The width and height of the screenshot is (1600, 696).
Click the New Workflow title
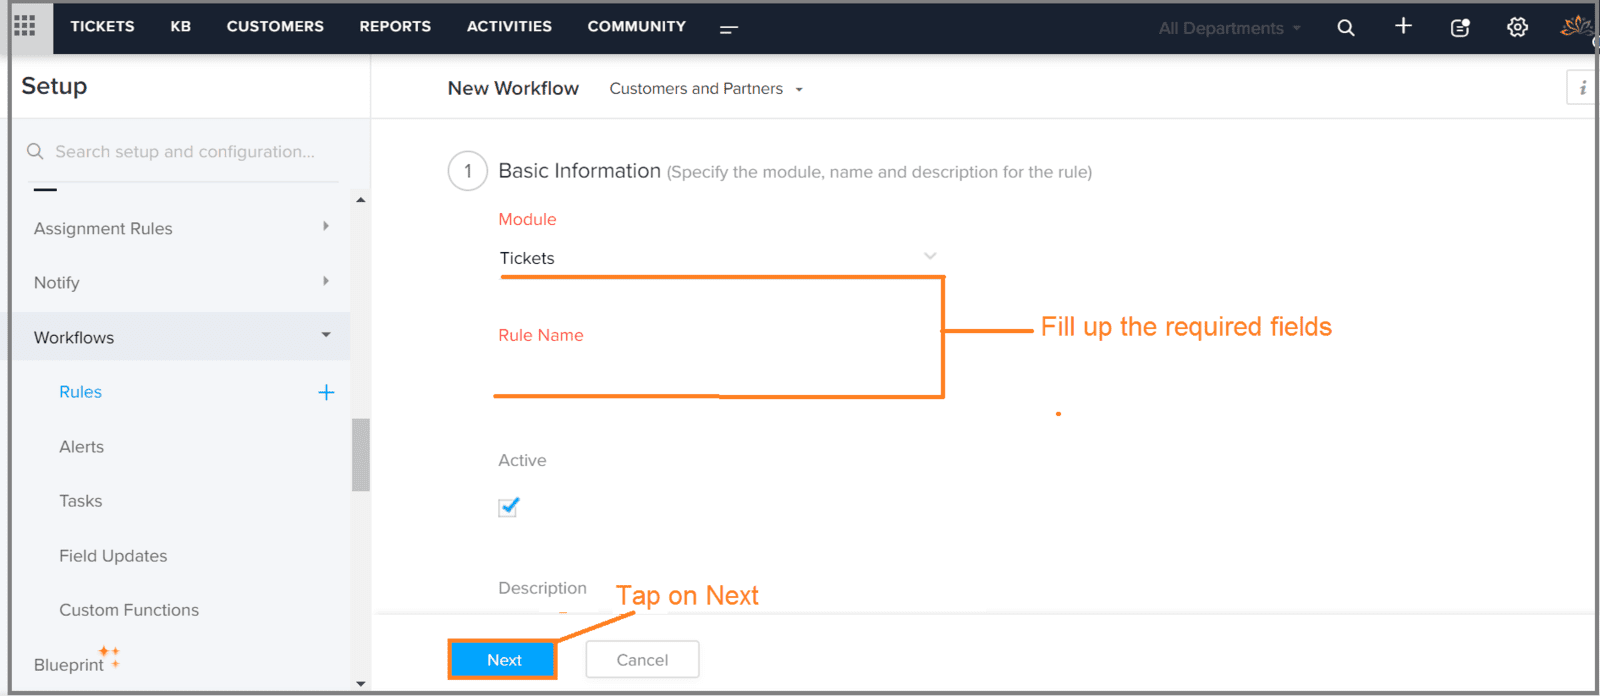(513, 88)
